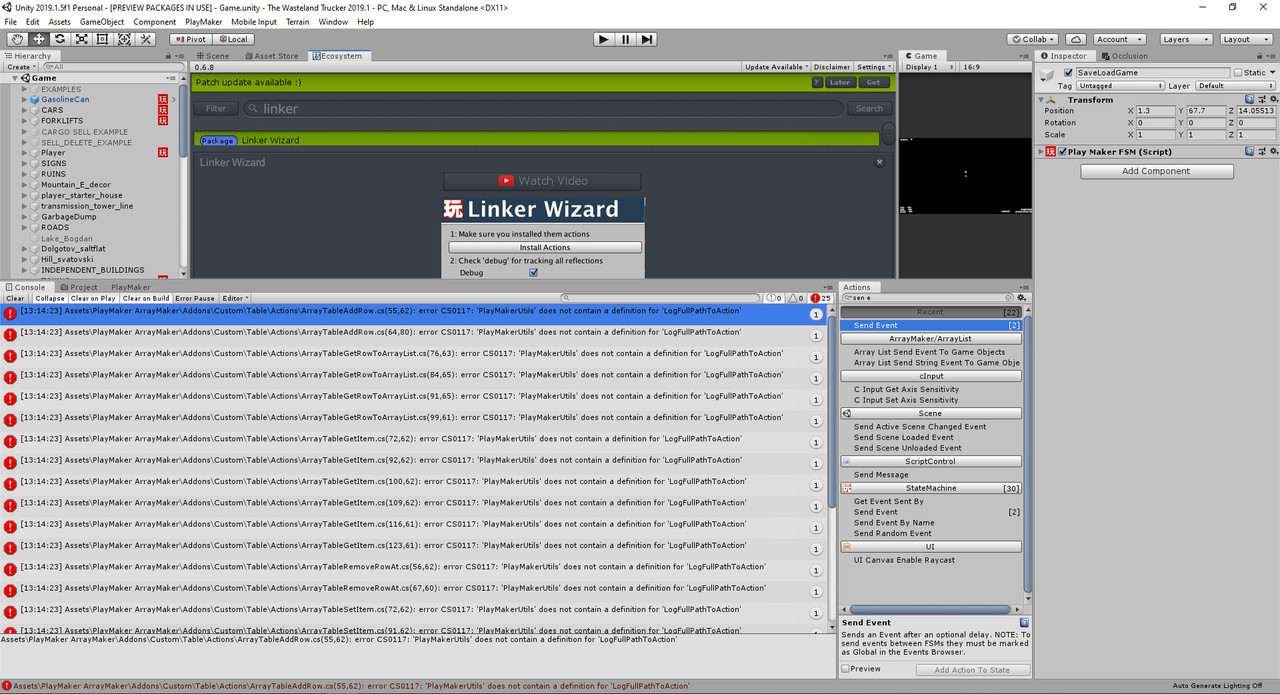Select the Scale tool in toolbar
The width and height of the screenshot is (1280, 694).
81,39
